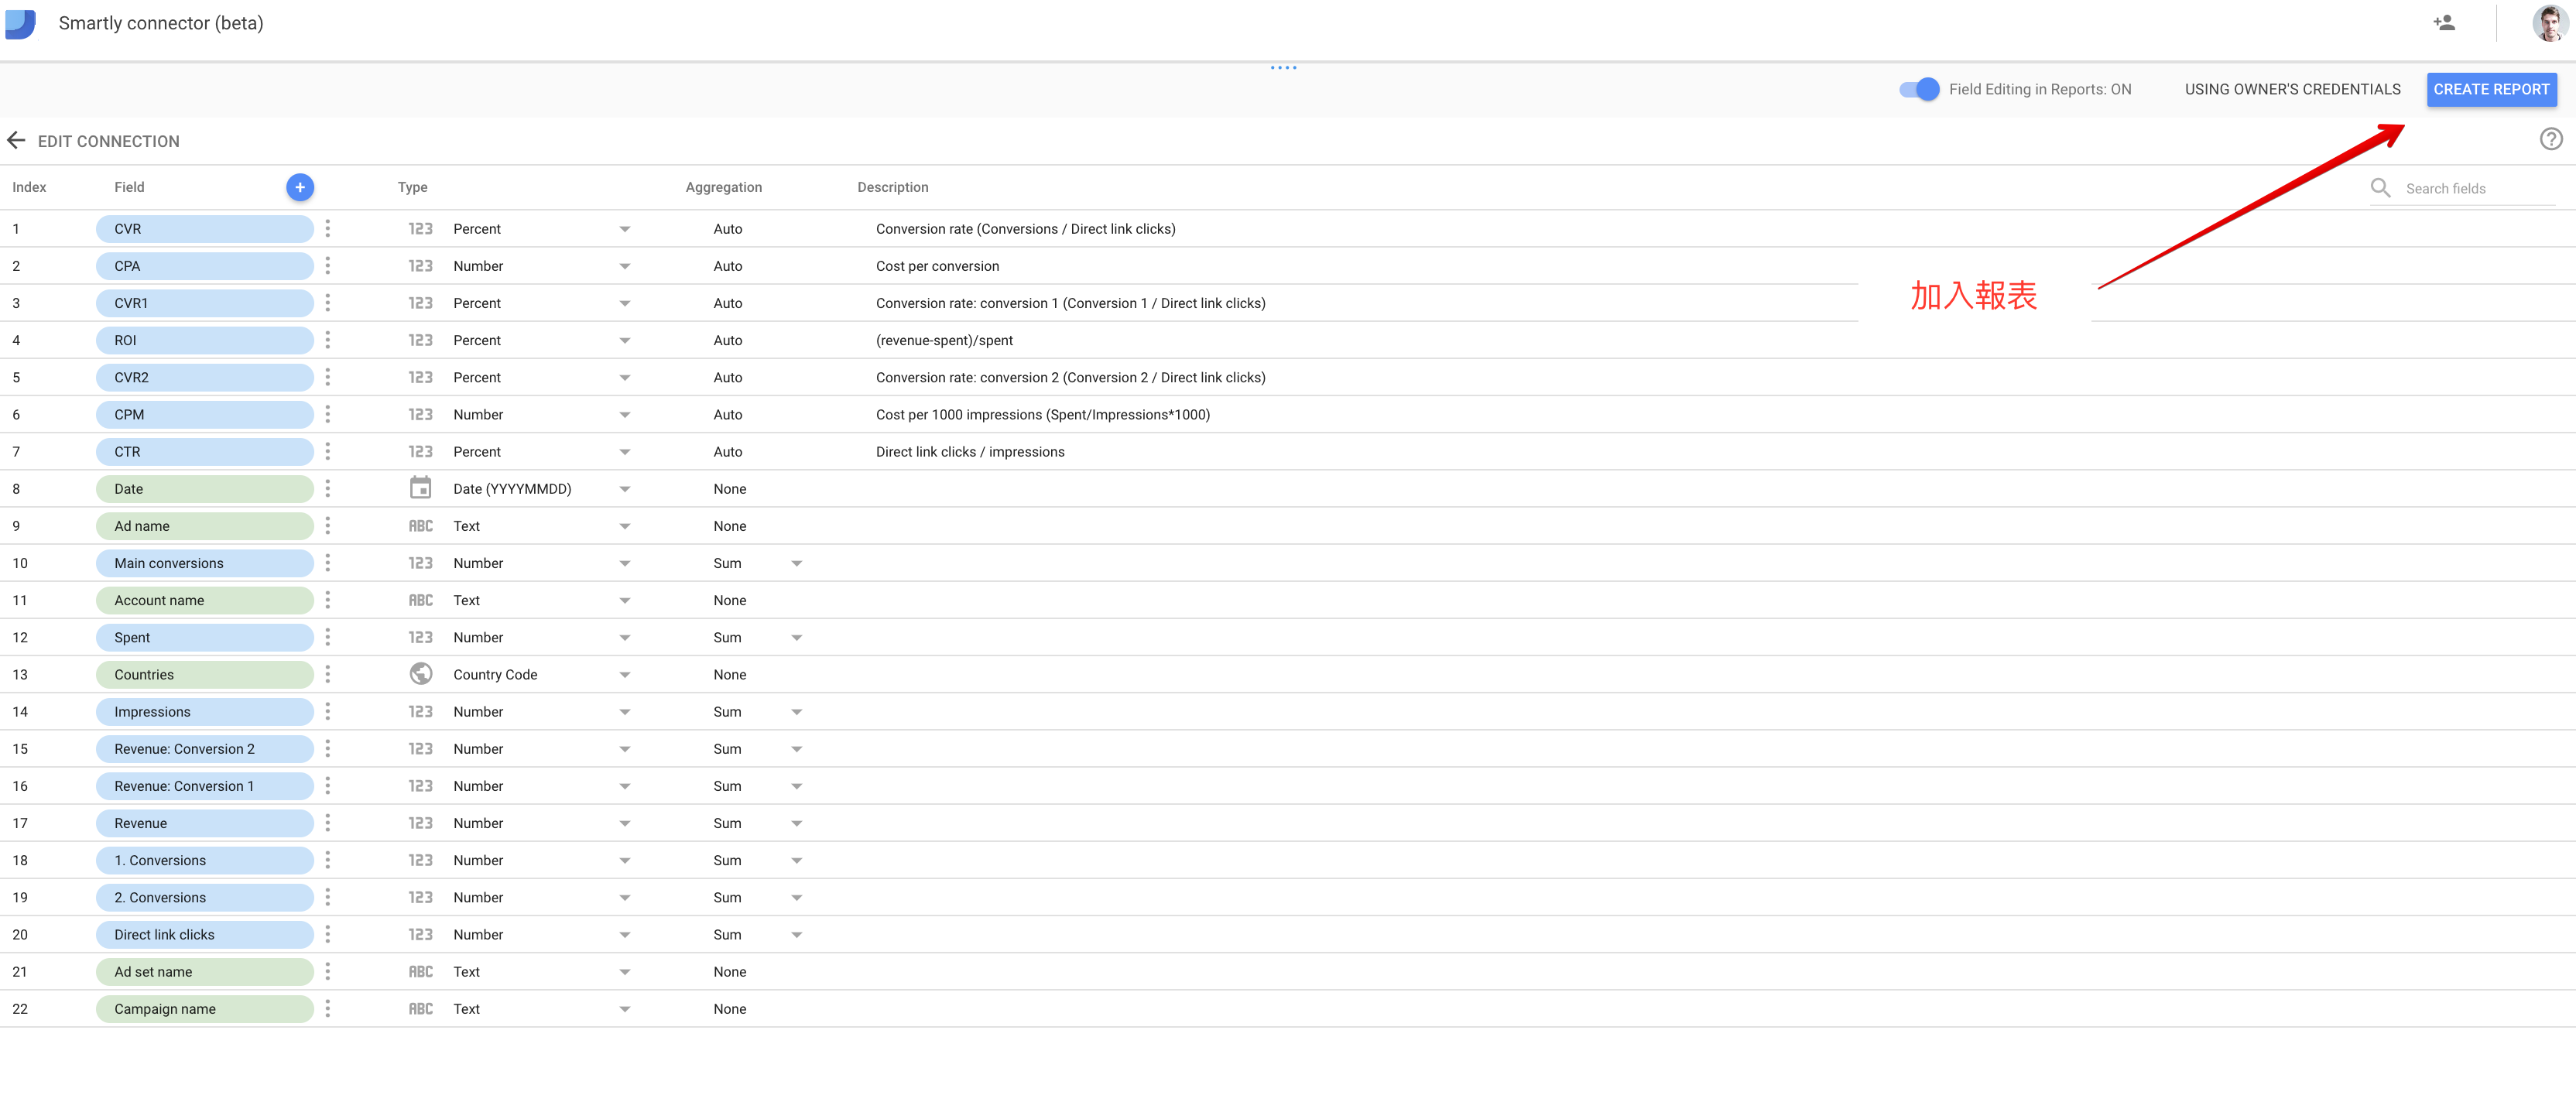The image size is (2576, 1102).
Task: Open the help question mark icon
Action: 2551,140
